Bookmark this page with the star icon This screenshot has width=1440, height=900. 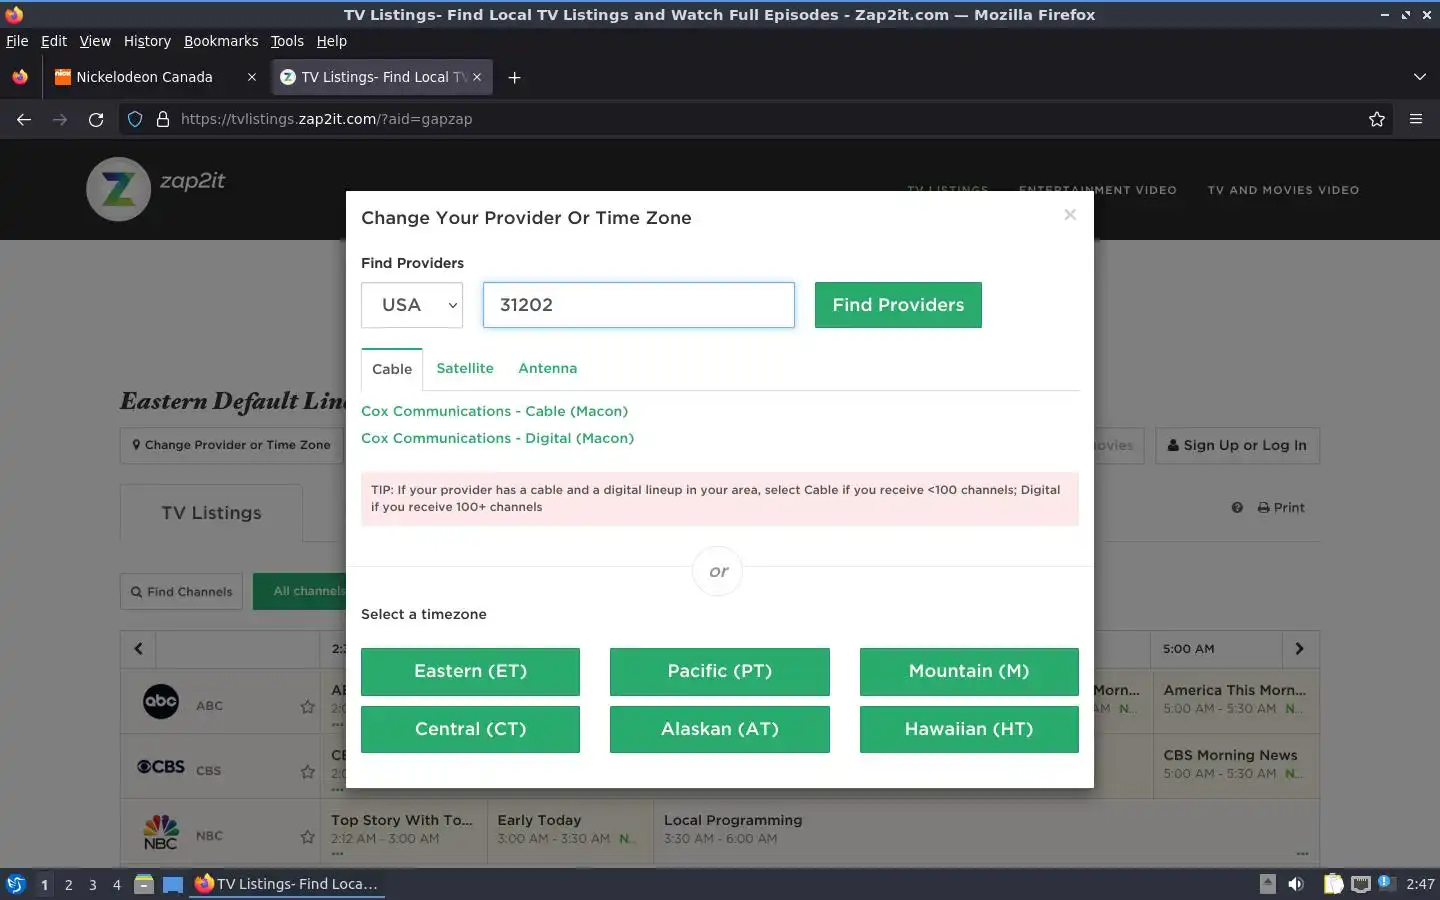pyautogui.click(x=1377, y=119)
